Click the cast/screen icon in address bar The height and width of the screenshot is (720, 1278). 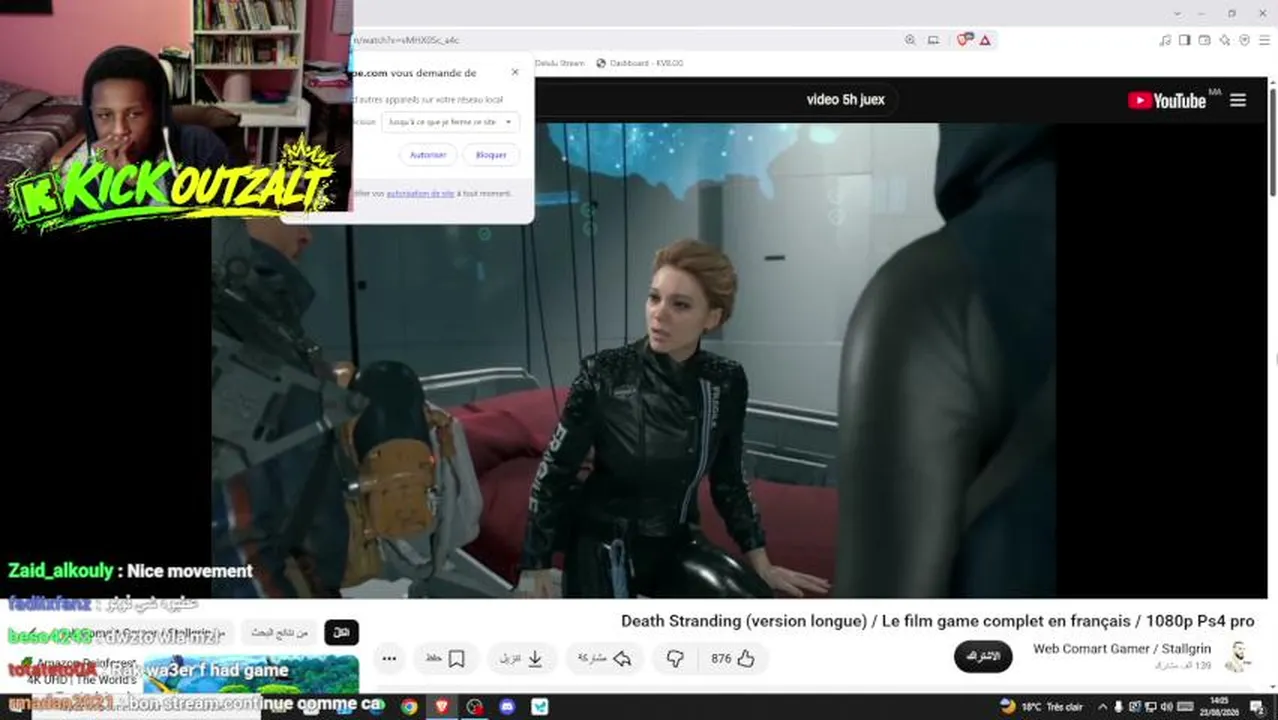pos(933,40)
